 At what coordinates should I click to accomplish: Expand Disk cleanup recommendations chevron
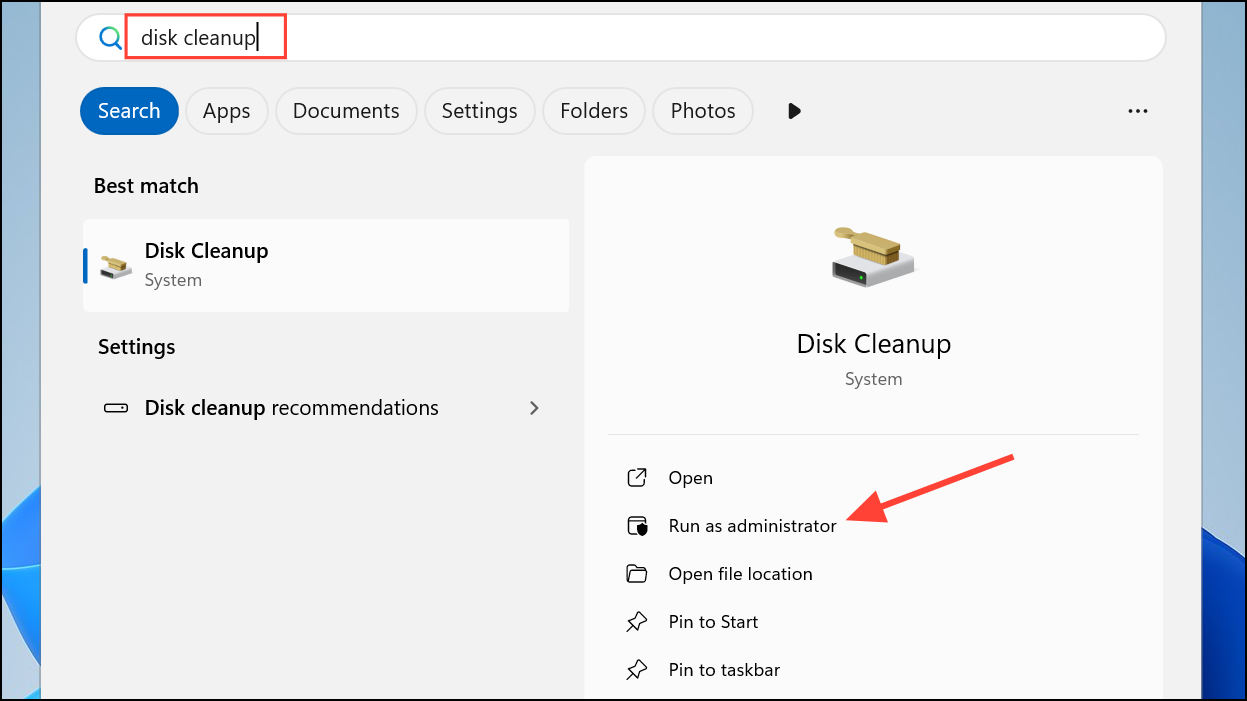pos(534,408)
